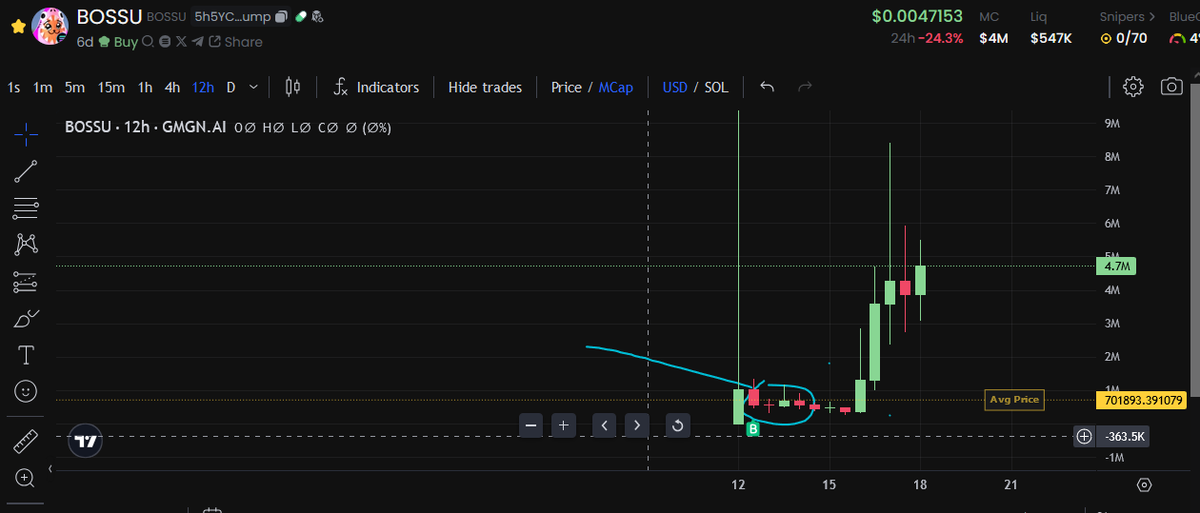Screen dimensions: 1200x513
Task: Click the BOSSU 12h GMGN.AI chart legend
Action: [146, 128]
